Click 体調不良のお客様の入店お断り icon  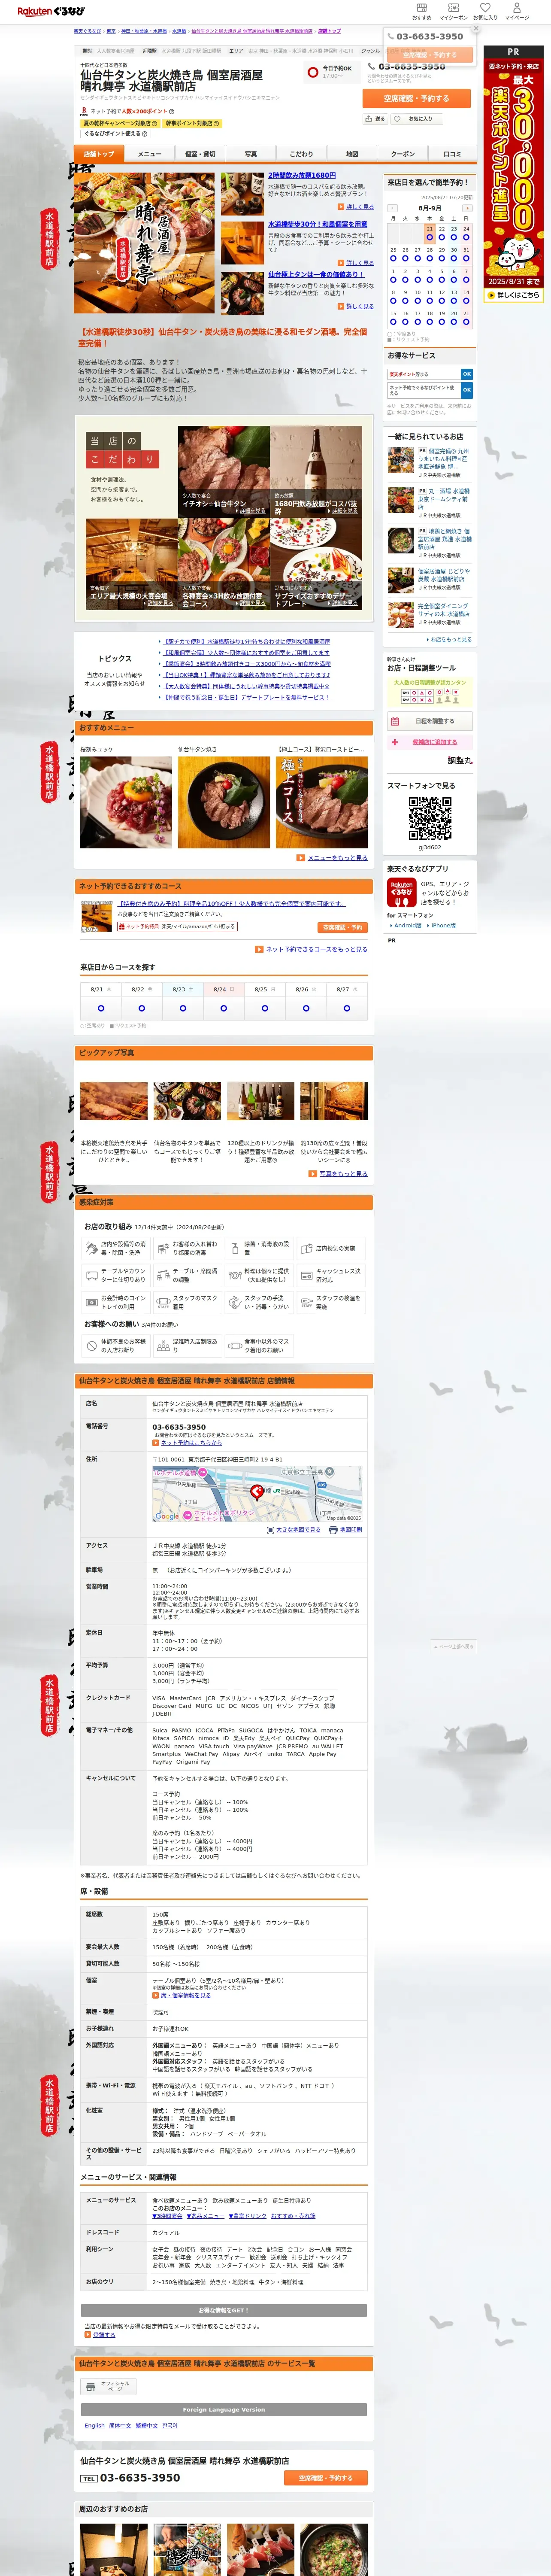[x=91, y=1345]
